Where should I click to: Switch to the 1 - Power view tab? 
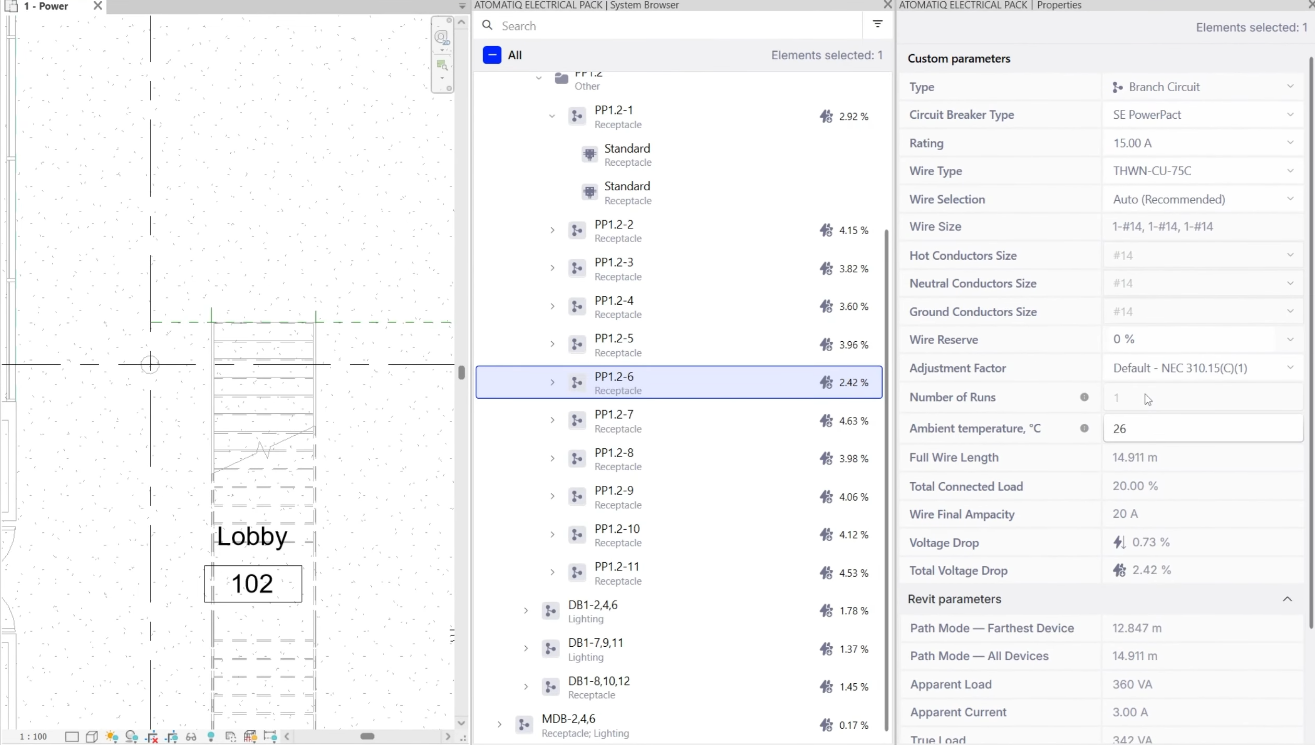[45, 6]
